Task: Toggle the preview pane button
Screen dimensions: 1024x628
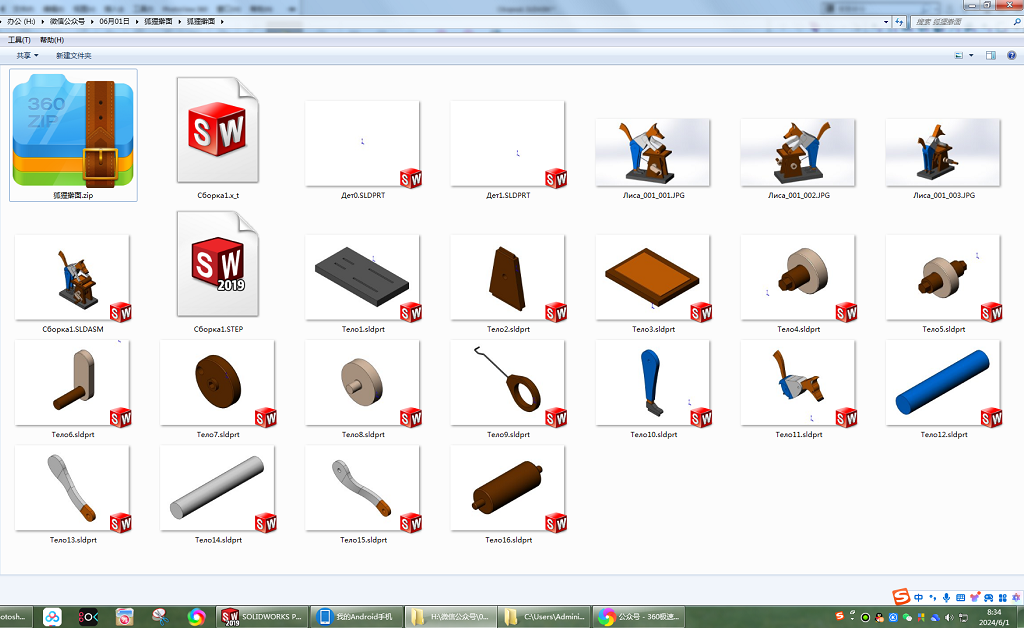Action: click(x=991, y=55)
